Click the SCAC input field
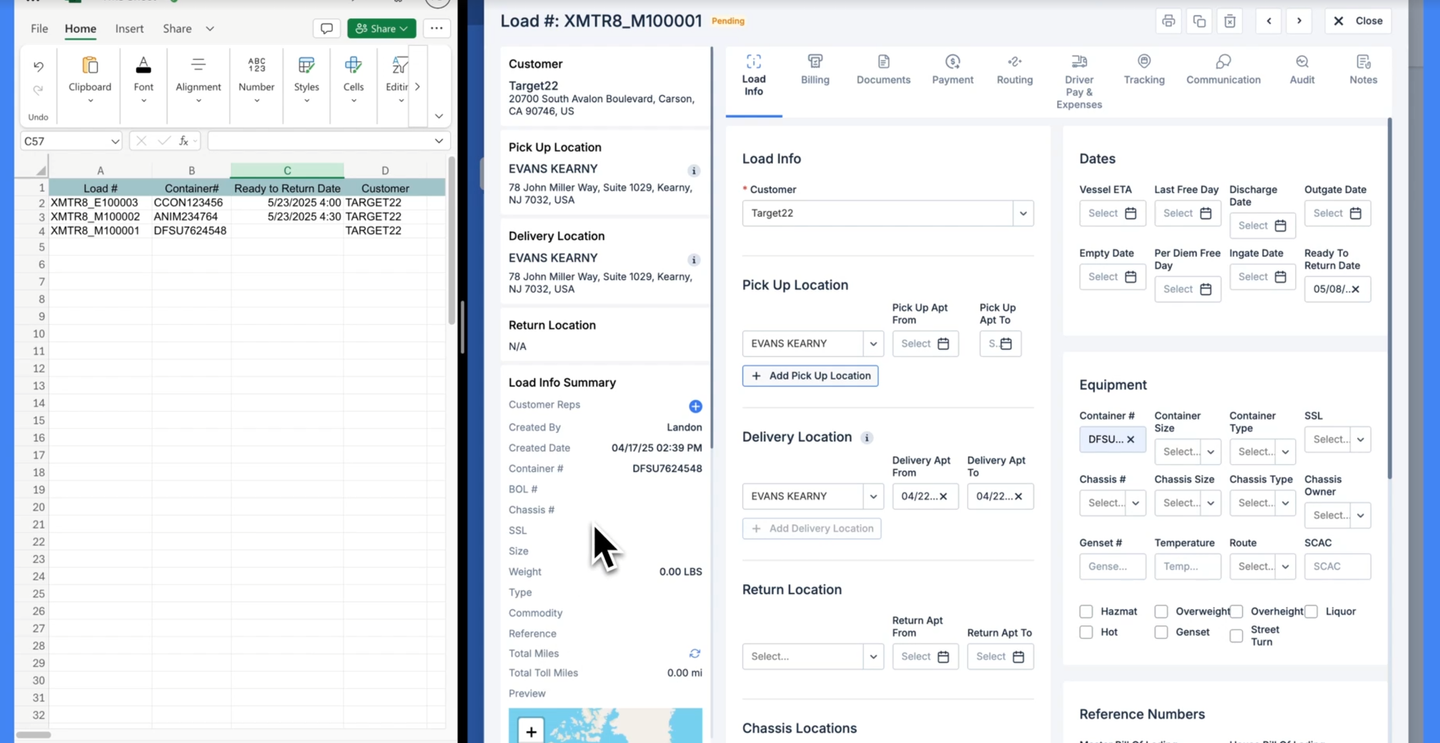 [x=1338, y=566]
